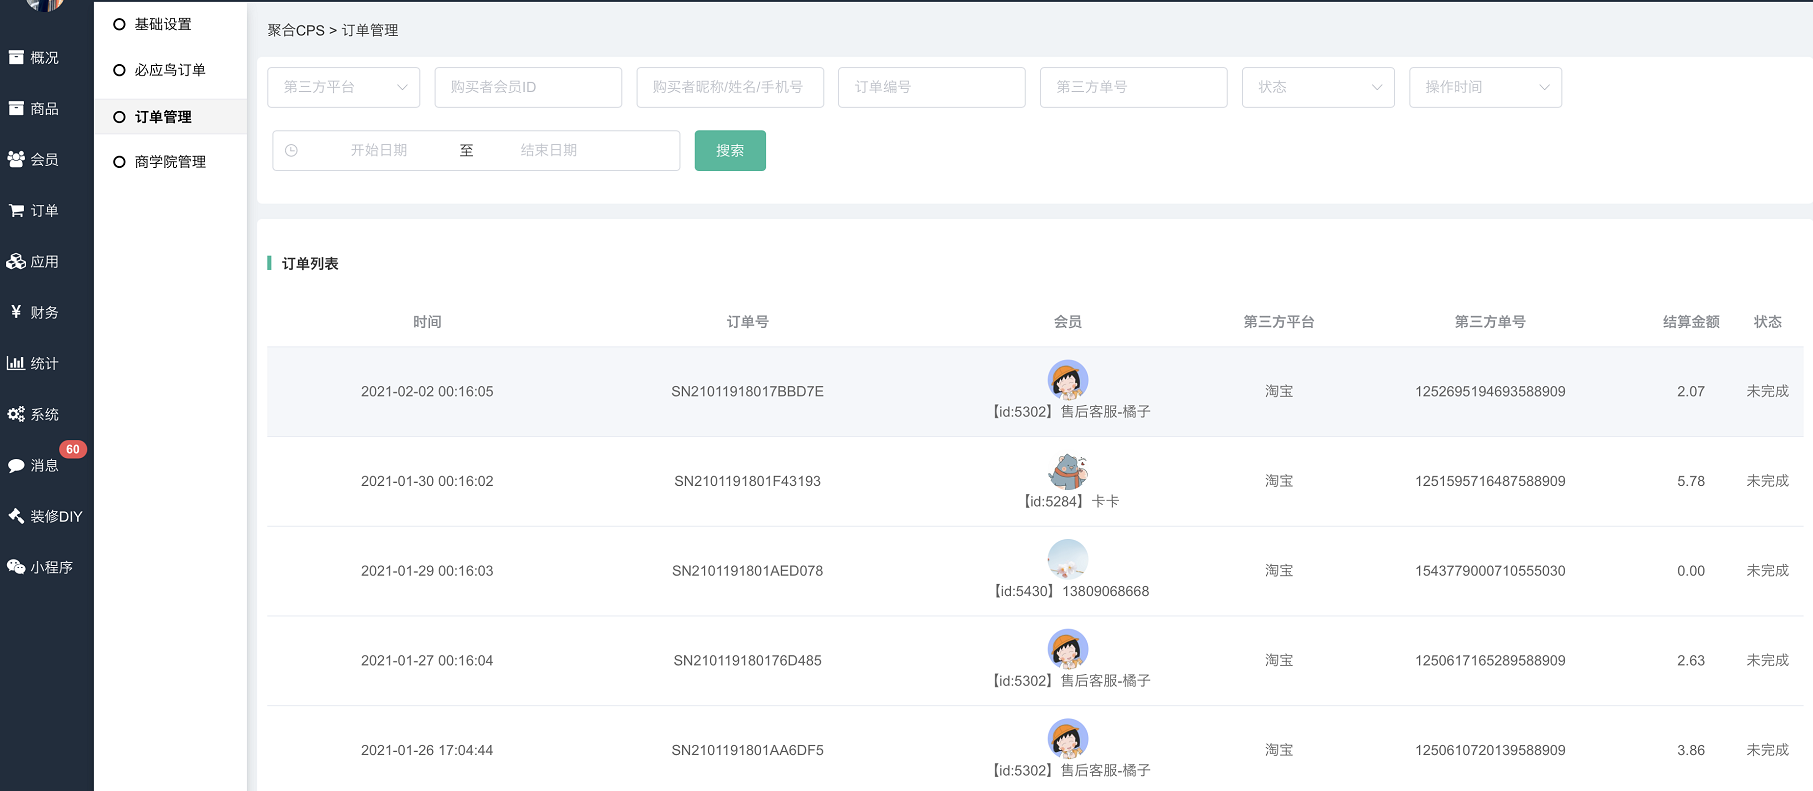Open the 装修DIY menu item
Image resolution: width=1813 pixels, height=791 pixels.
(46, 516)
